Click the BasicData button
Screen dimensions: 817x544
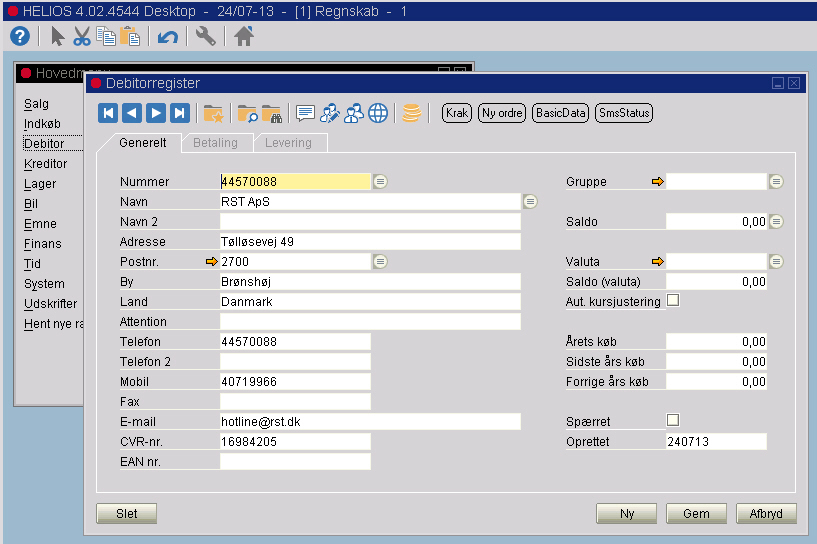pos(561,113)
